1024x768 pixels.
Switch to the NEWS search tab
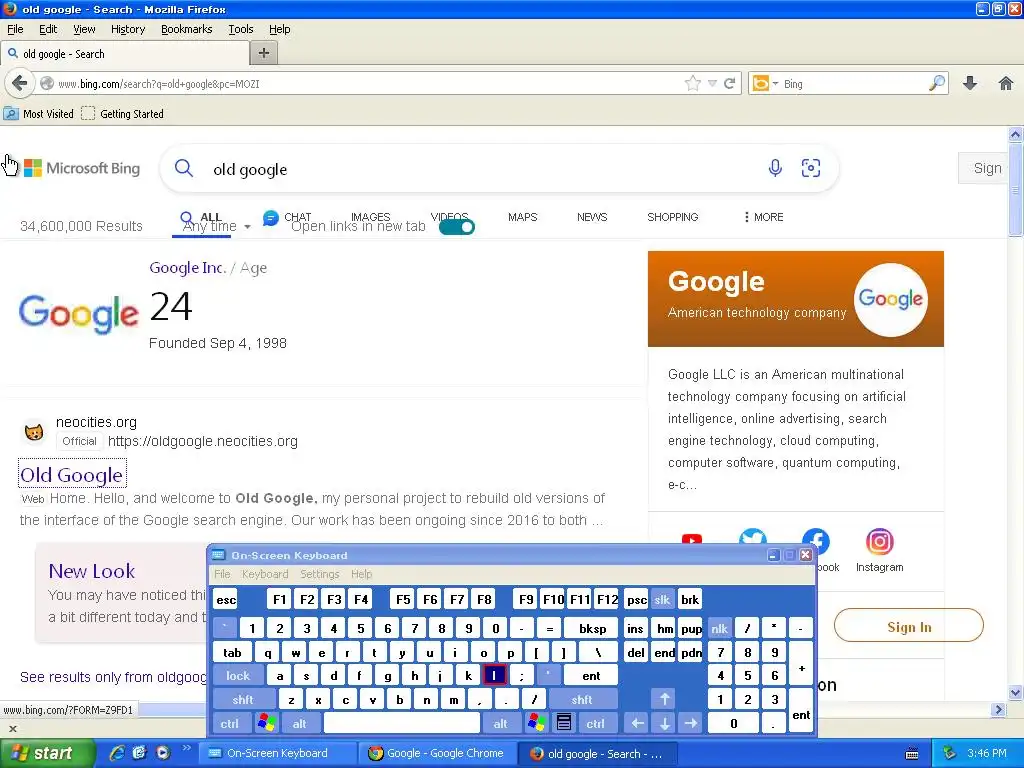point(592,217)
